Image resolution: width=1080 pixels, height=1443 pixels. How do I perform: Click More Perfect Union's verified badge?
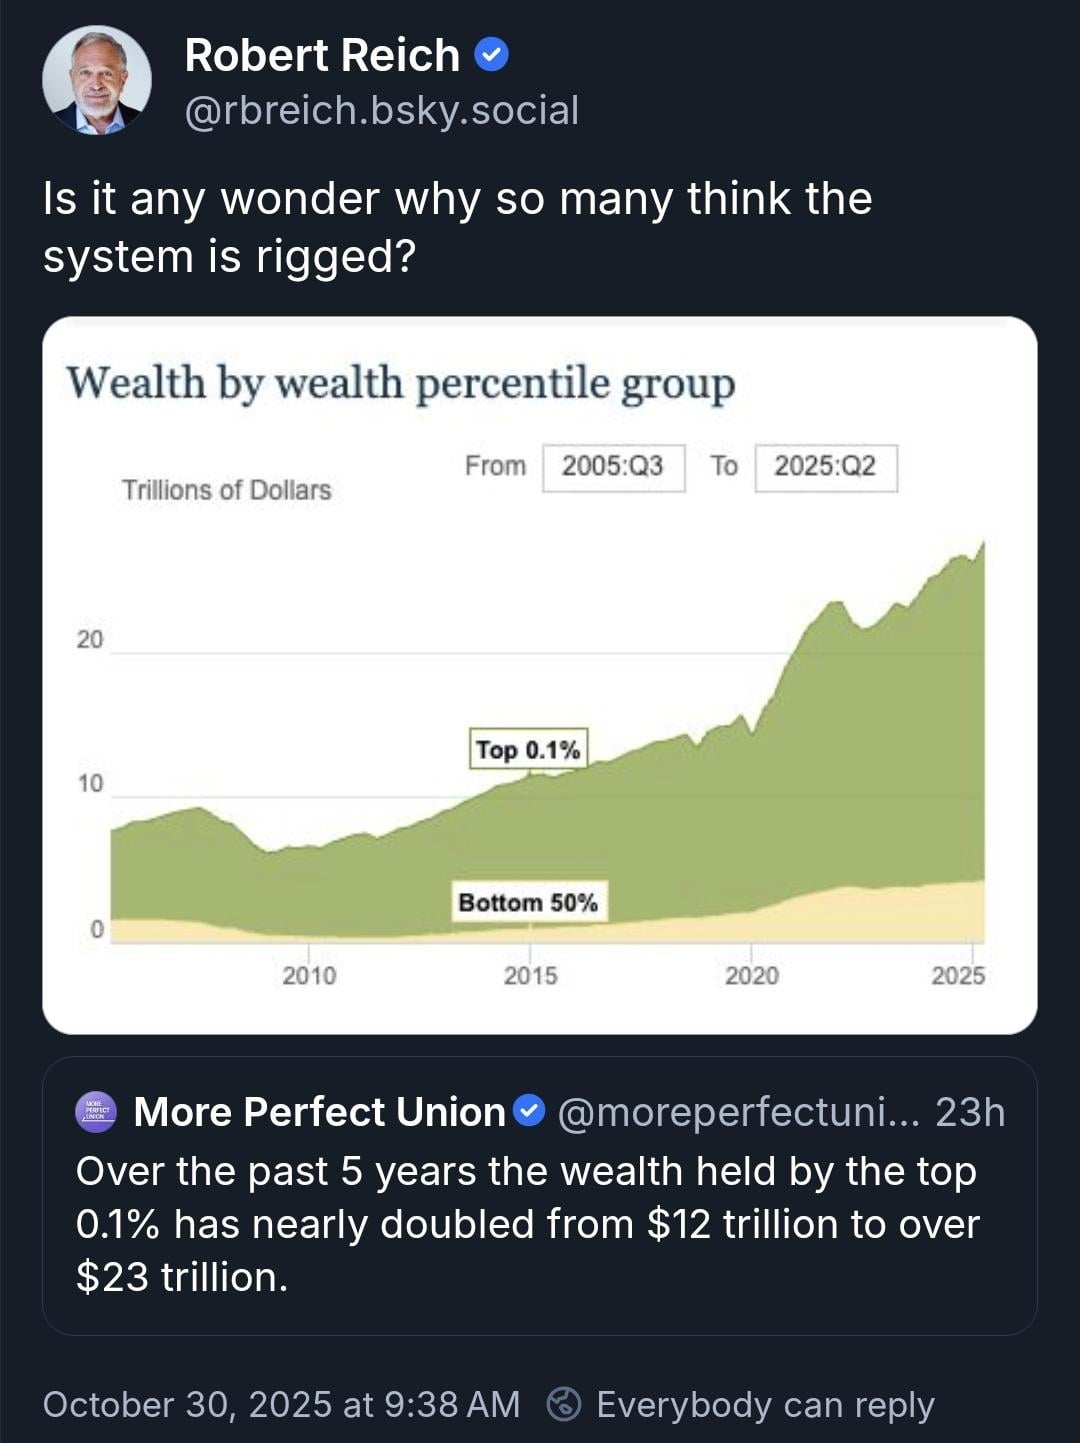point(529,1111)
